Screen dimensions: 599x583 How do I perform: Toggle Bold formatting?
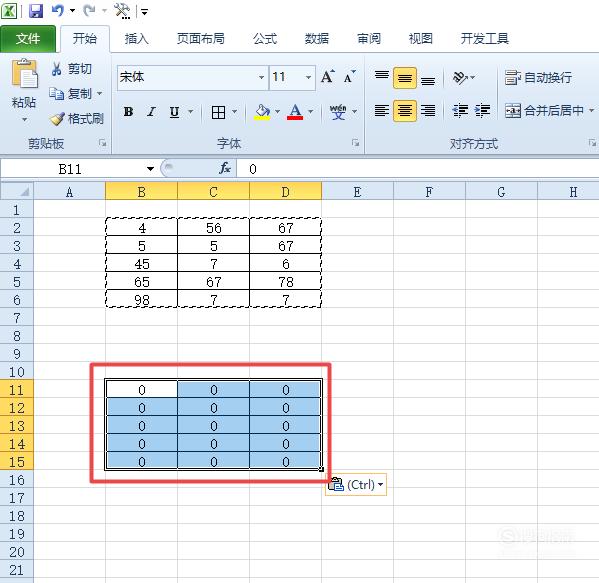pyautogui.click(x=128, y=112)
